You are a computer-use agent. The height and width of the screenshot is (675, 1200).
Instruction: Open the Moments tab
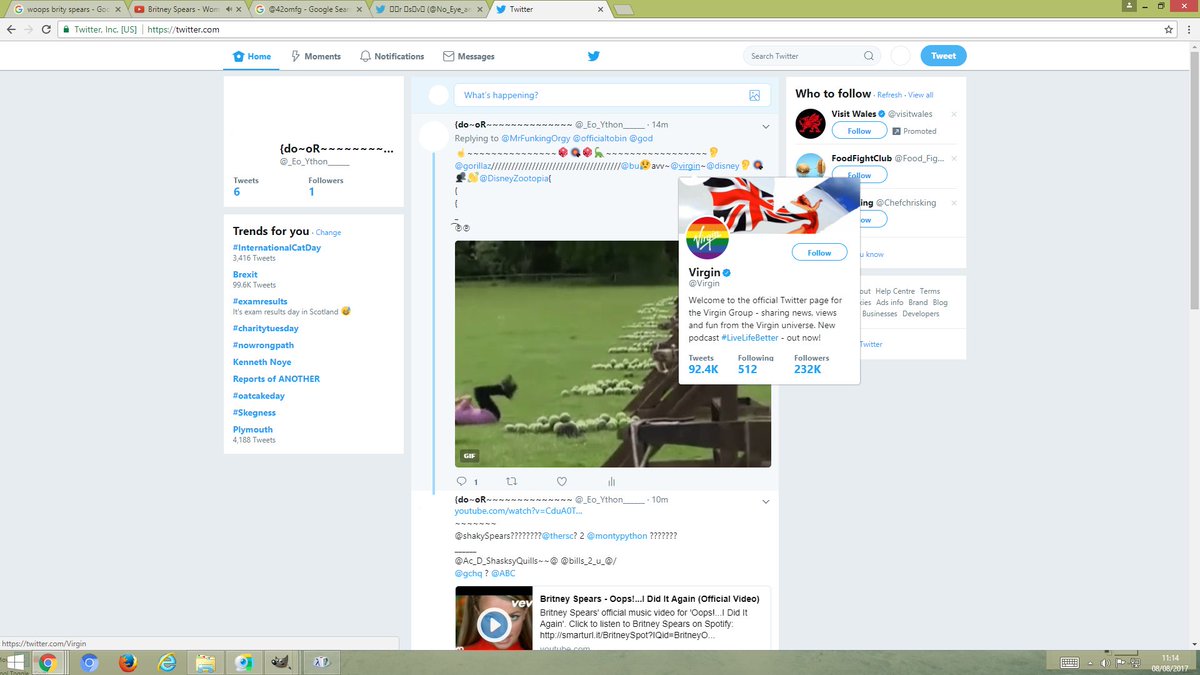(316, 56)
